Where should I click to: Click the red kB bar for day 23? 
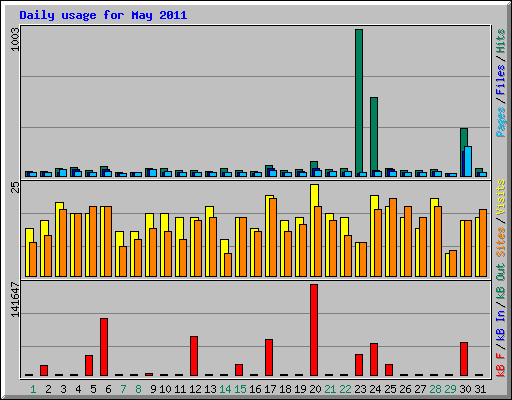(x=359, y=365)
